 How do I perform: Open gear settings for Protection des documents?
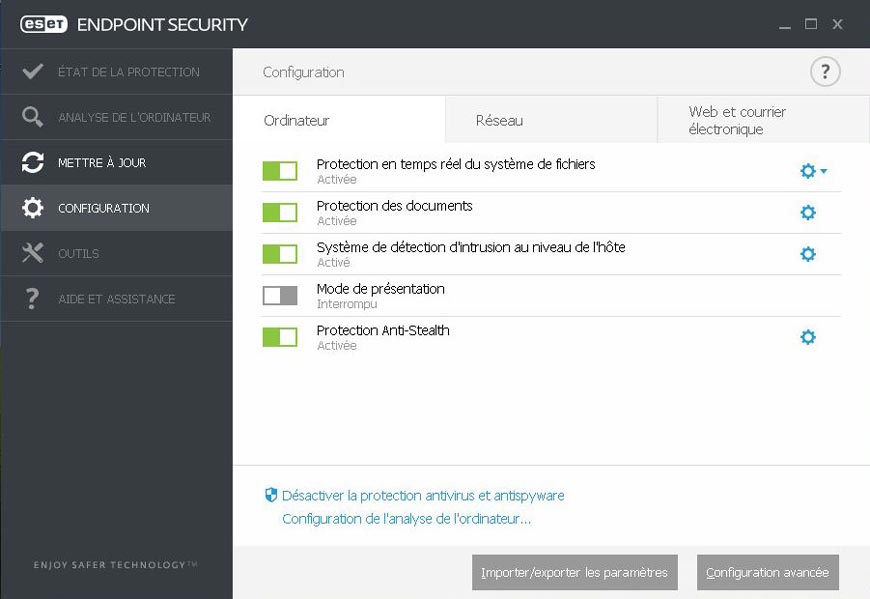click(808, 212)
